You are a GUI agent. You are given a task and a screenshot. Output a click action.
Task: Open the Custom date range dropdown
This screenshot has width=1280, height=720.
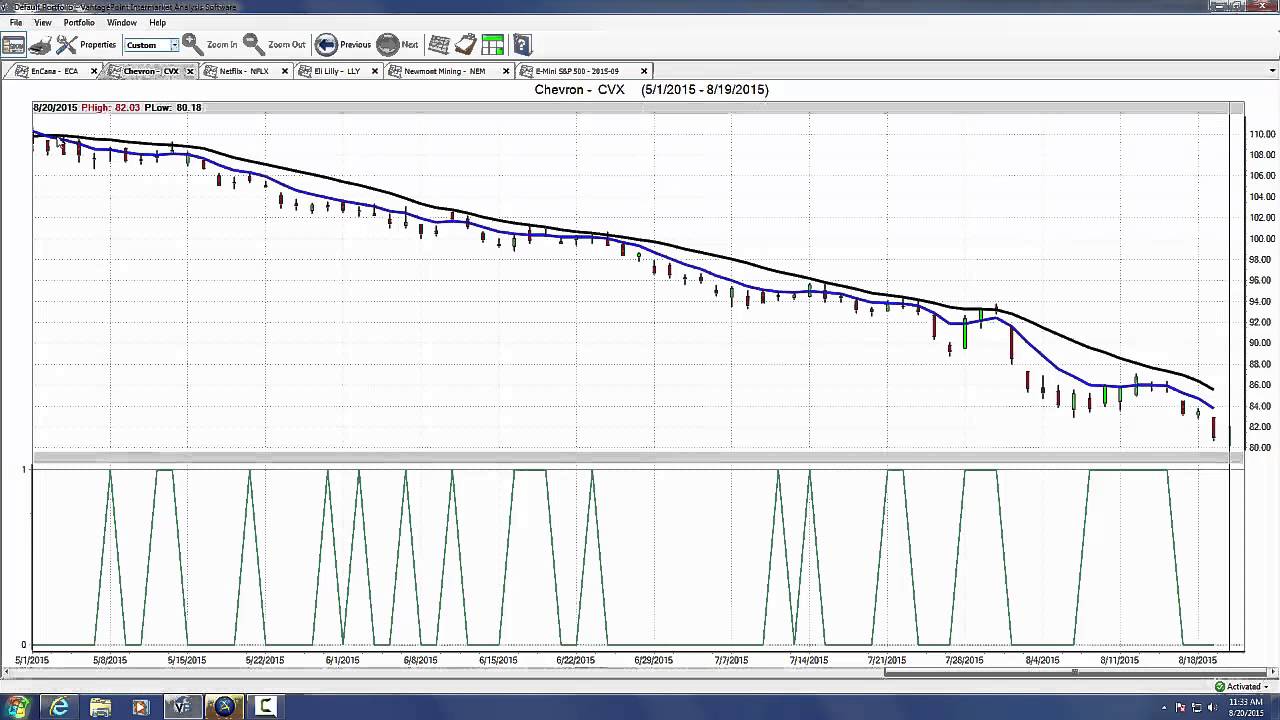(174, 45)
